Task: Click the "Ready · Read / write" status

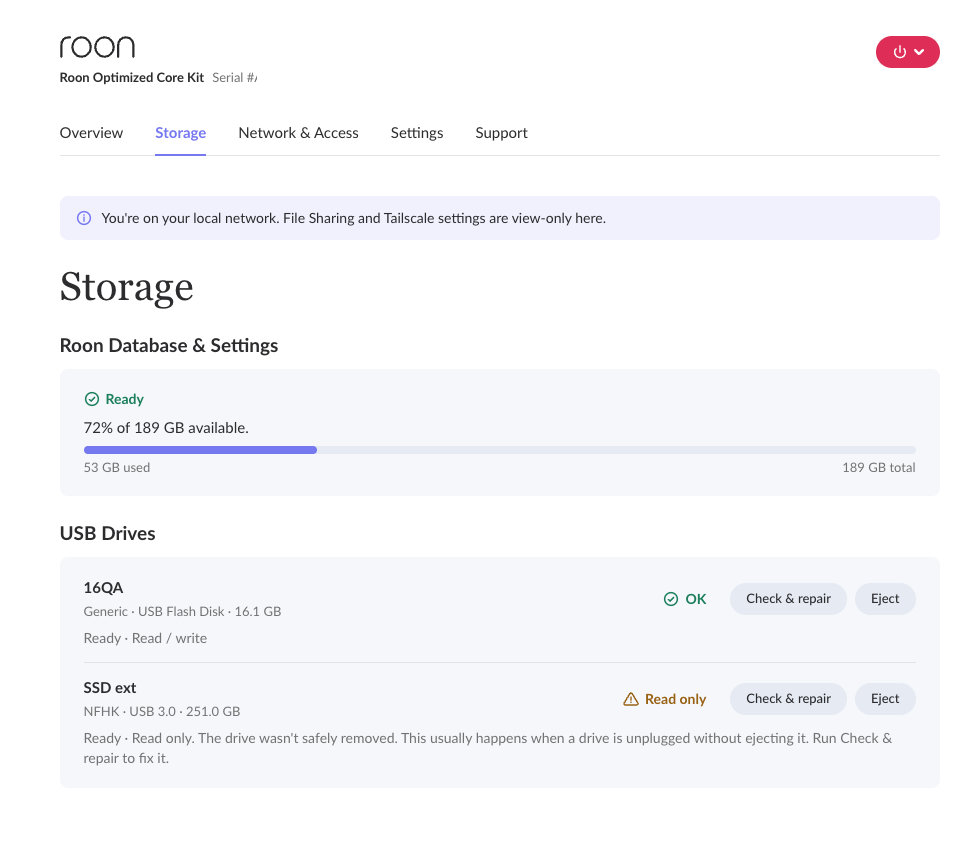Action: pyautogui.click(x=145, y=639)
